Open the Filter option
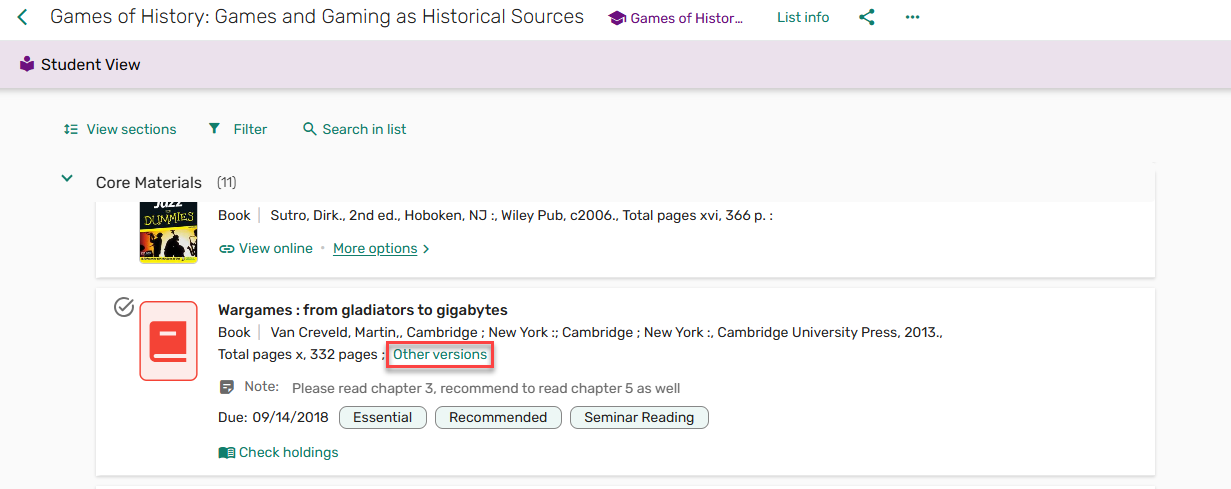 pyautogui.click(x=250, y=129)
